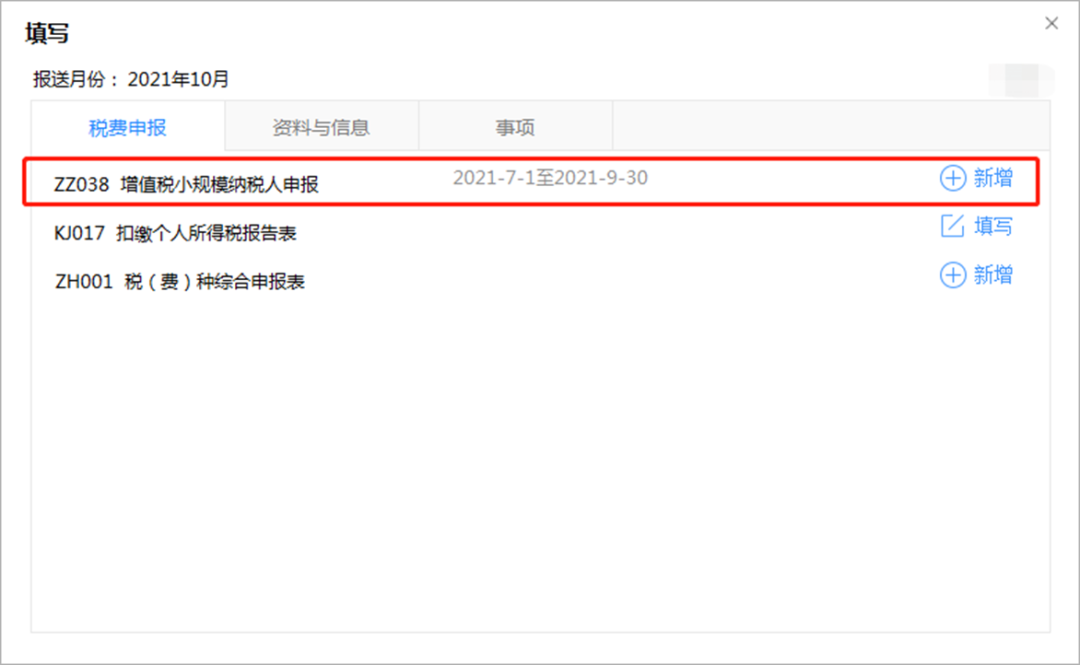Select the ZZ038 增值税小规模纳税人申报 row

[531, 182]
